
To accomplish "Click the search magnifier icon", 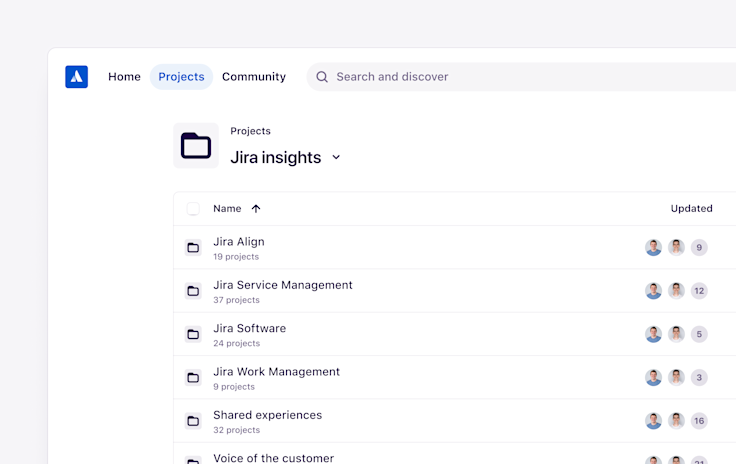I will click(x=322, y=77).
